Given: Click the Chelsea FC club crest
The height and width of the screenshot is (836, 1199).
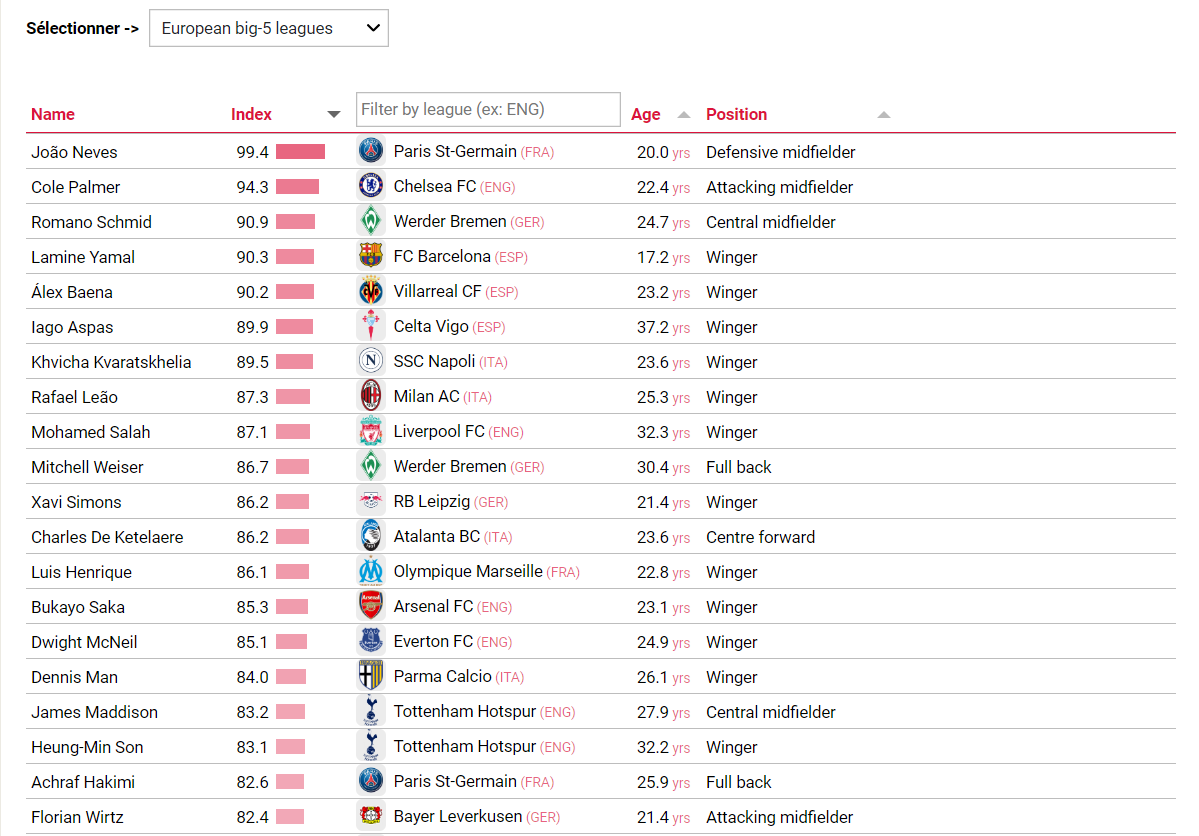Looking at the screenshot, I should coord(371,186).
